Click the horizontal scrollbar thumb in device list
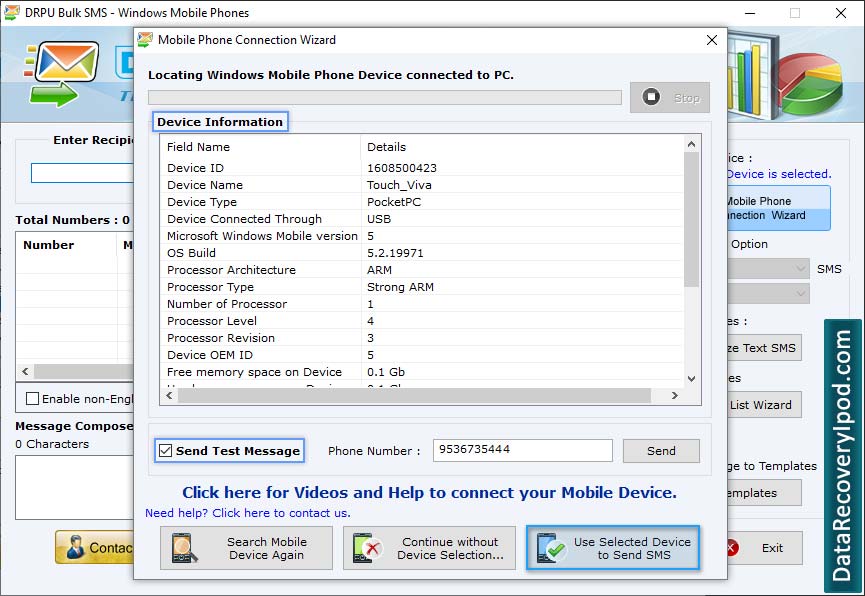Image resolution: width=865 pixels, height=596 pixels. point(414,395)
